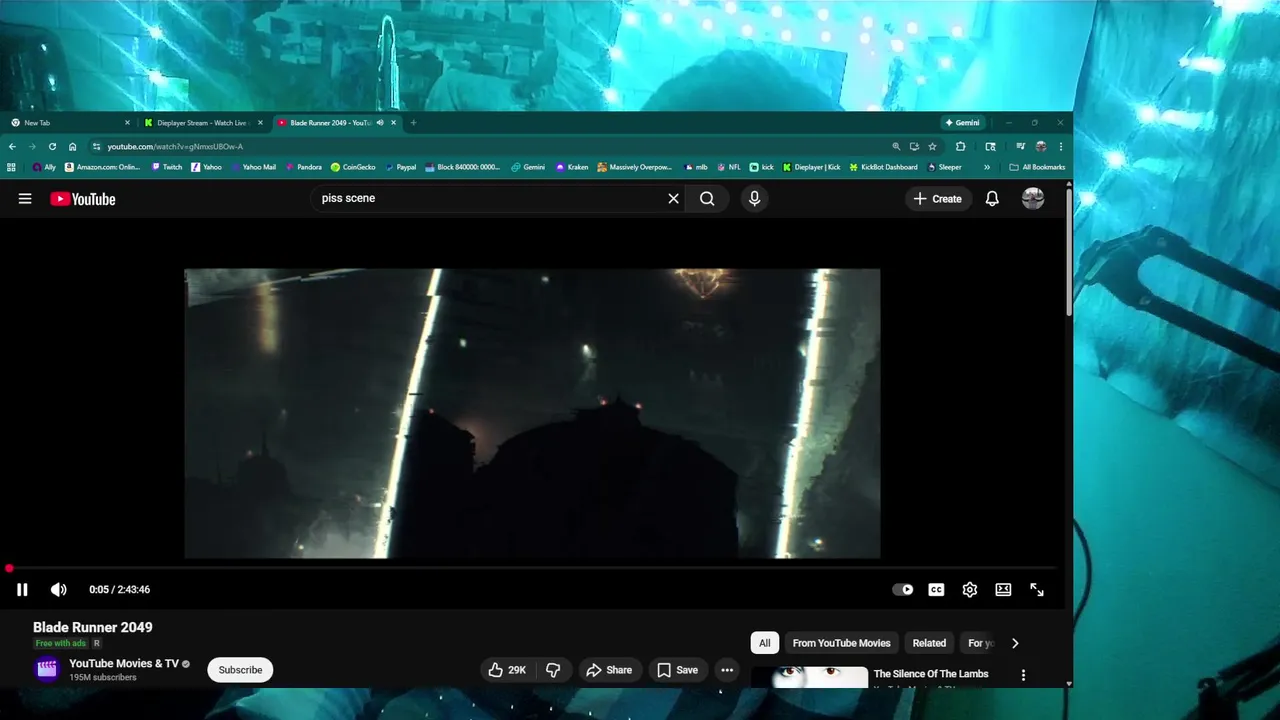Open Chrome three-dot menu
Screen dimensions: 1280x720
(1061, 147)
